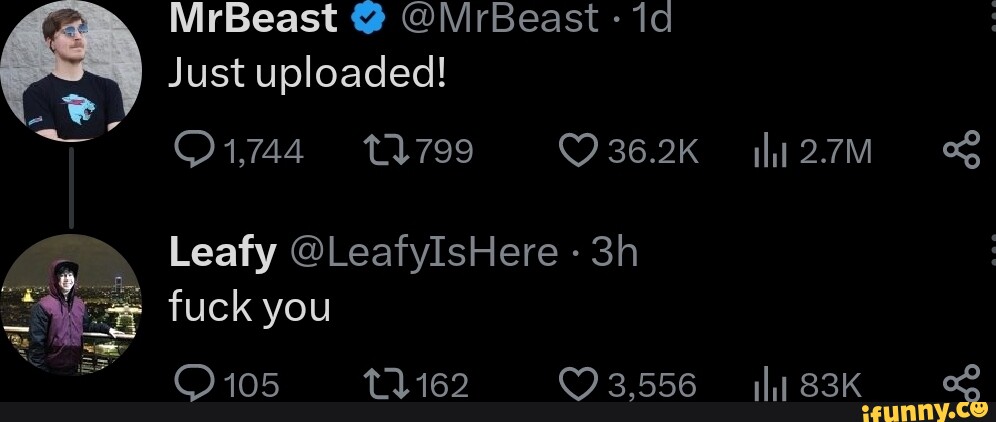Like Leafy's reply with heart icon

coord(578,383)
